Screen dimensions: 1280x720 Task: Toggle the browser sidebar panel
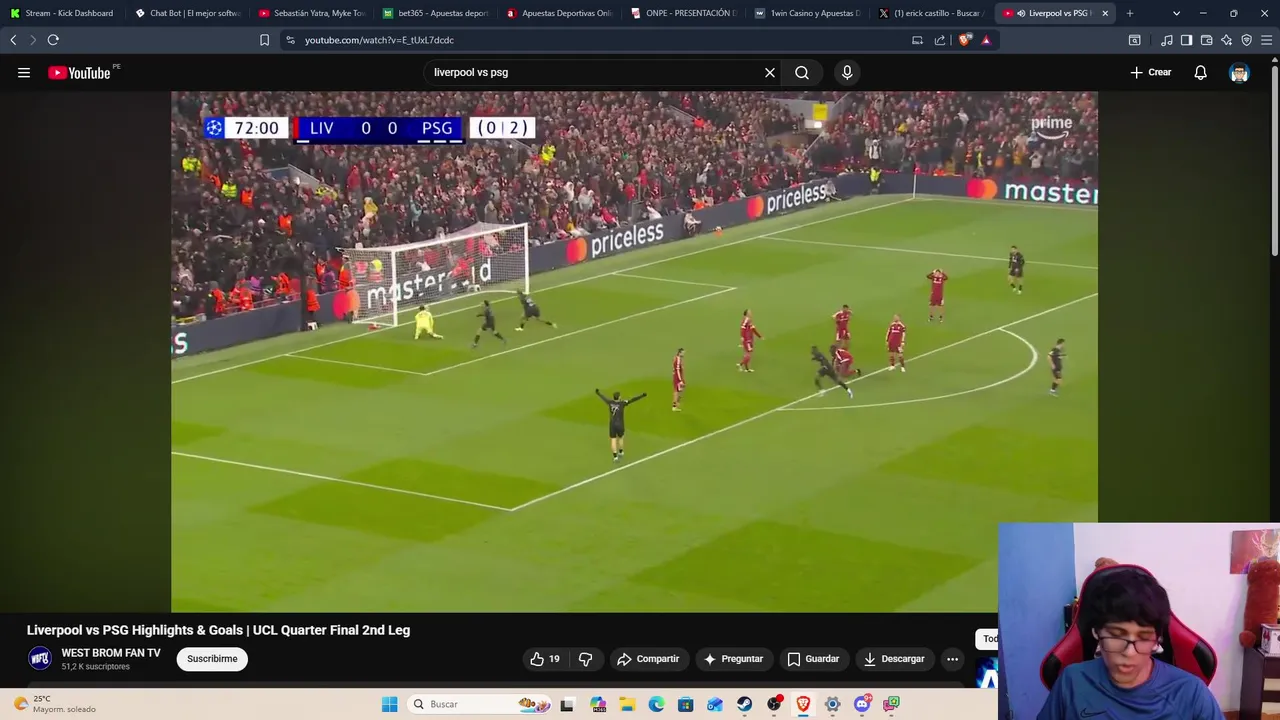(x=1186, y=40)
